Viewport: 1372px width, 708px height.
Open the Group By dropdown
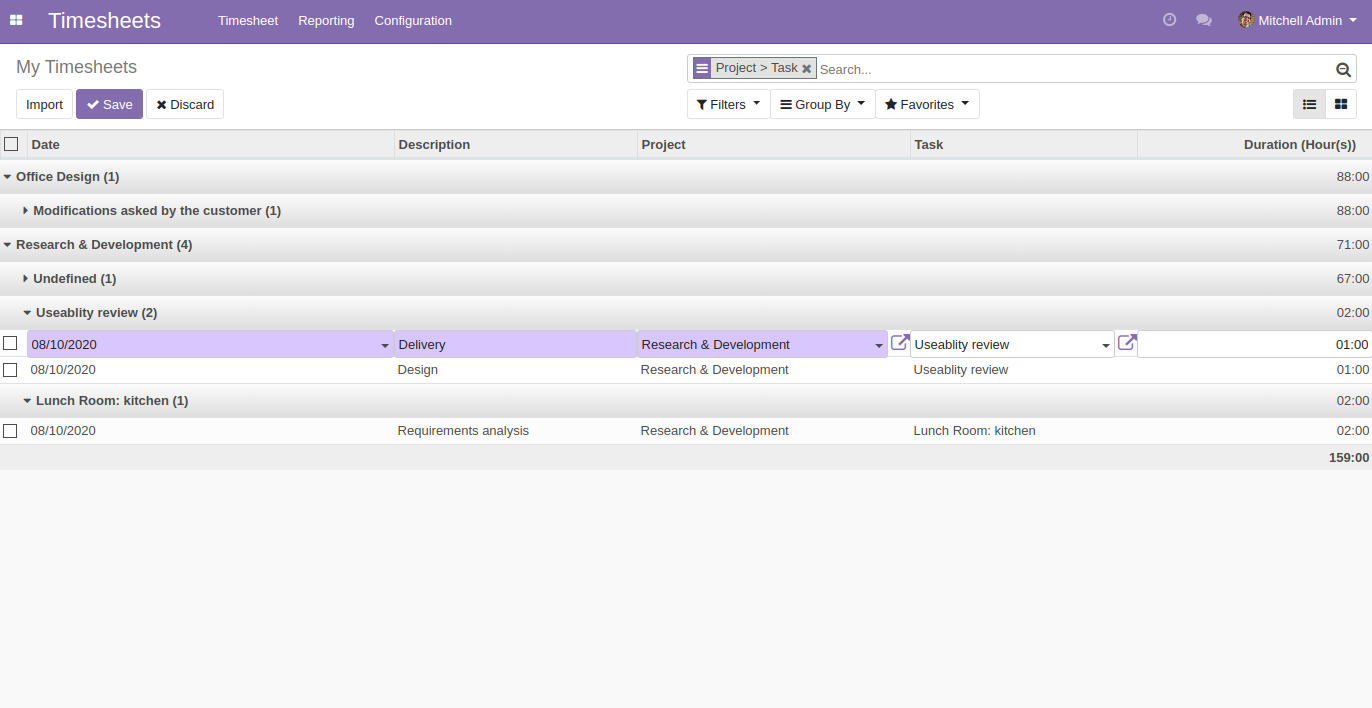pos(821,104)
